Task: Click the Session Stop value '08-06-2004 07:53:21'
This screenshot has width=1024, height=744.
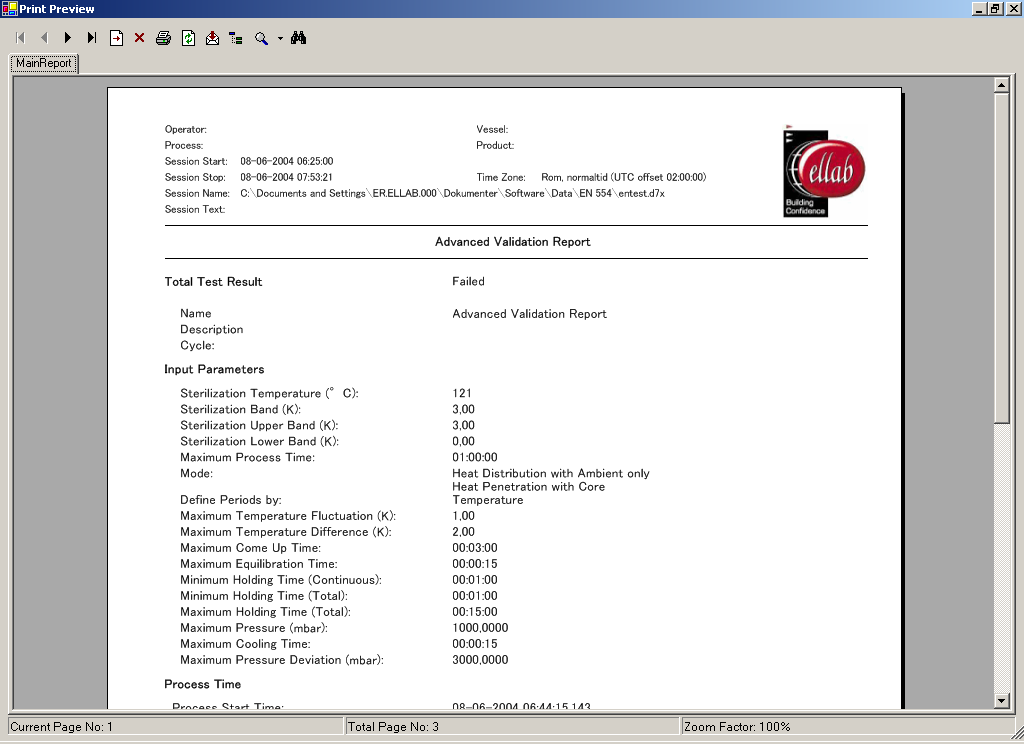Action: [x=286, y=177]
